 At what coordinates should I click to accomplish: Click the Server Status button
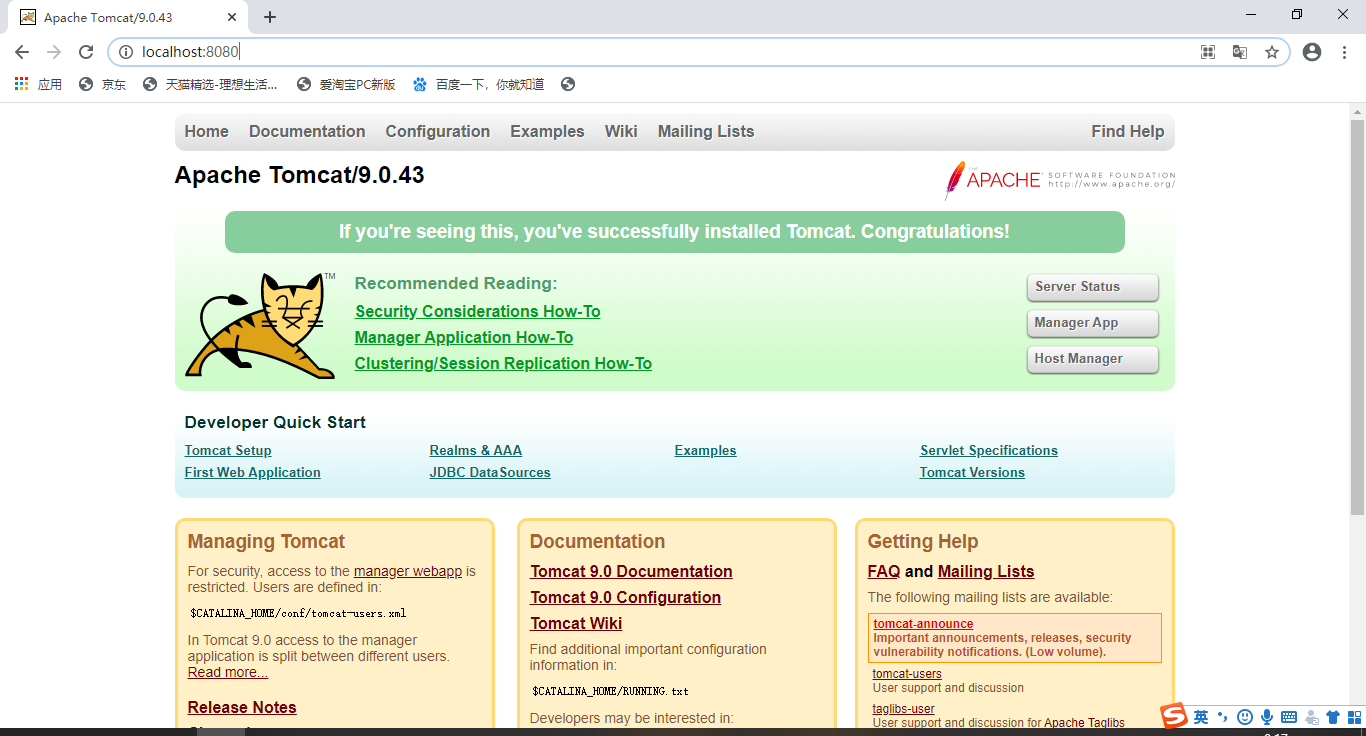pos(1092,287)
